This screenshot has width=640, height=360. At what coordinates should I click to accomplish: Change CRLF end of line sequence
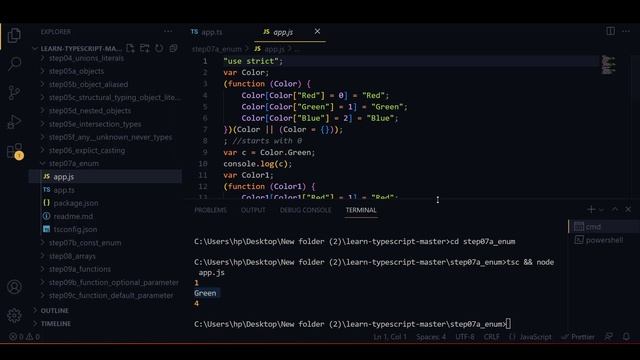coord(491,337)
